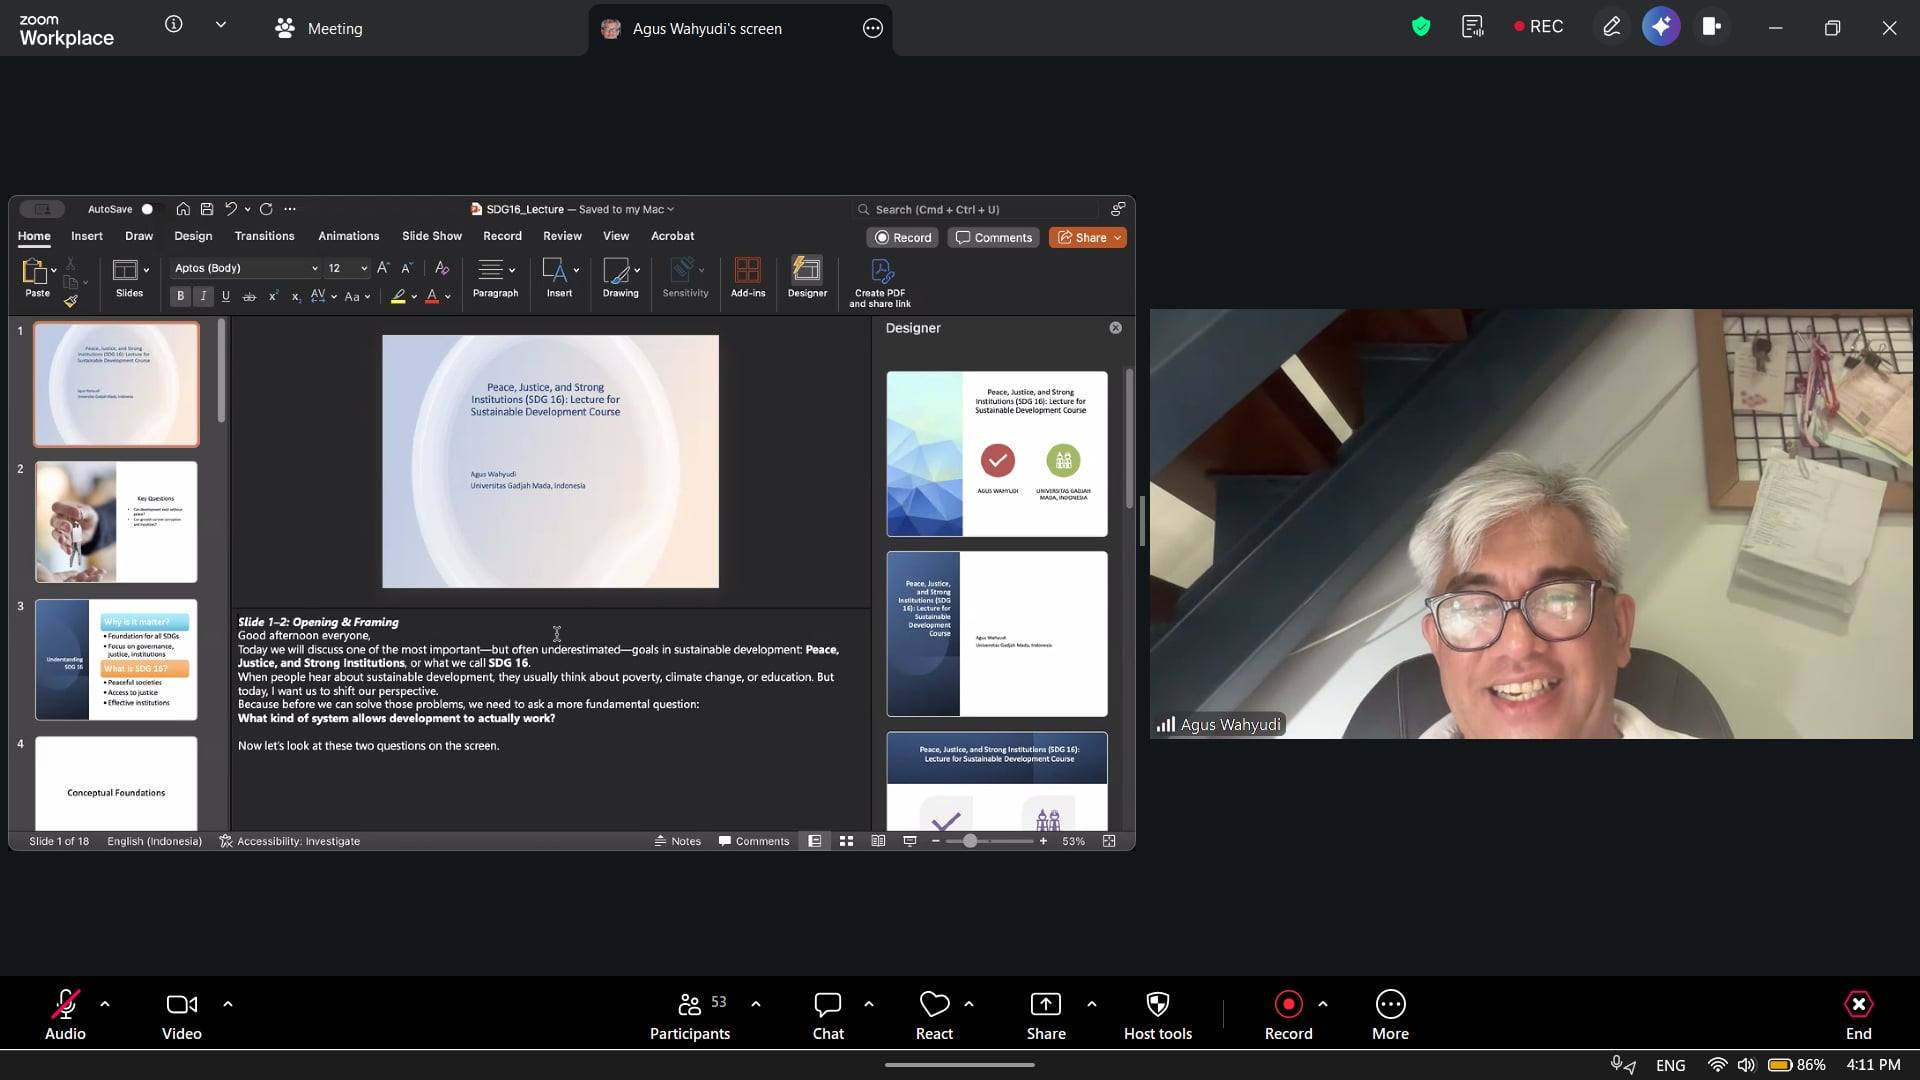This screenshot has width=1920, height=1080.
Task: Start the Record button in toolbar
Action: click(x=1288, y=1004)
